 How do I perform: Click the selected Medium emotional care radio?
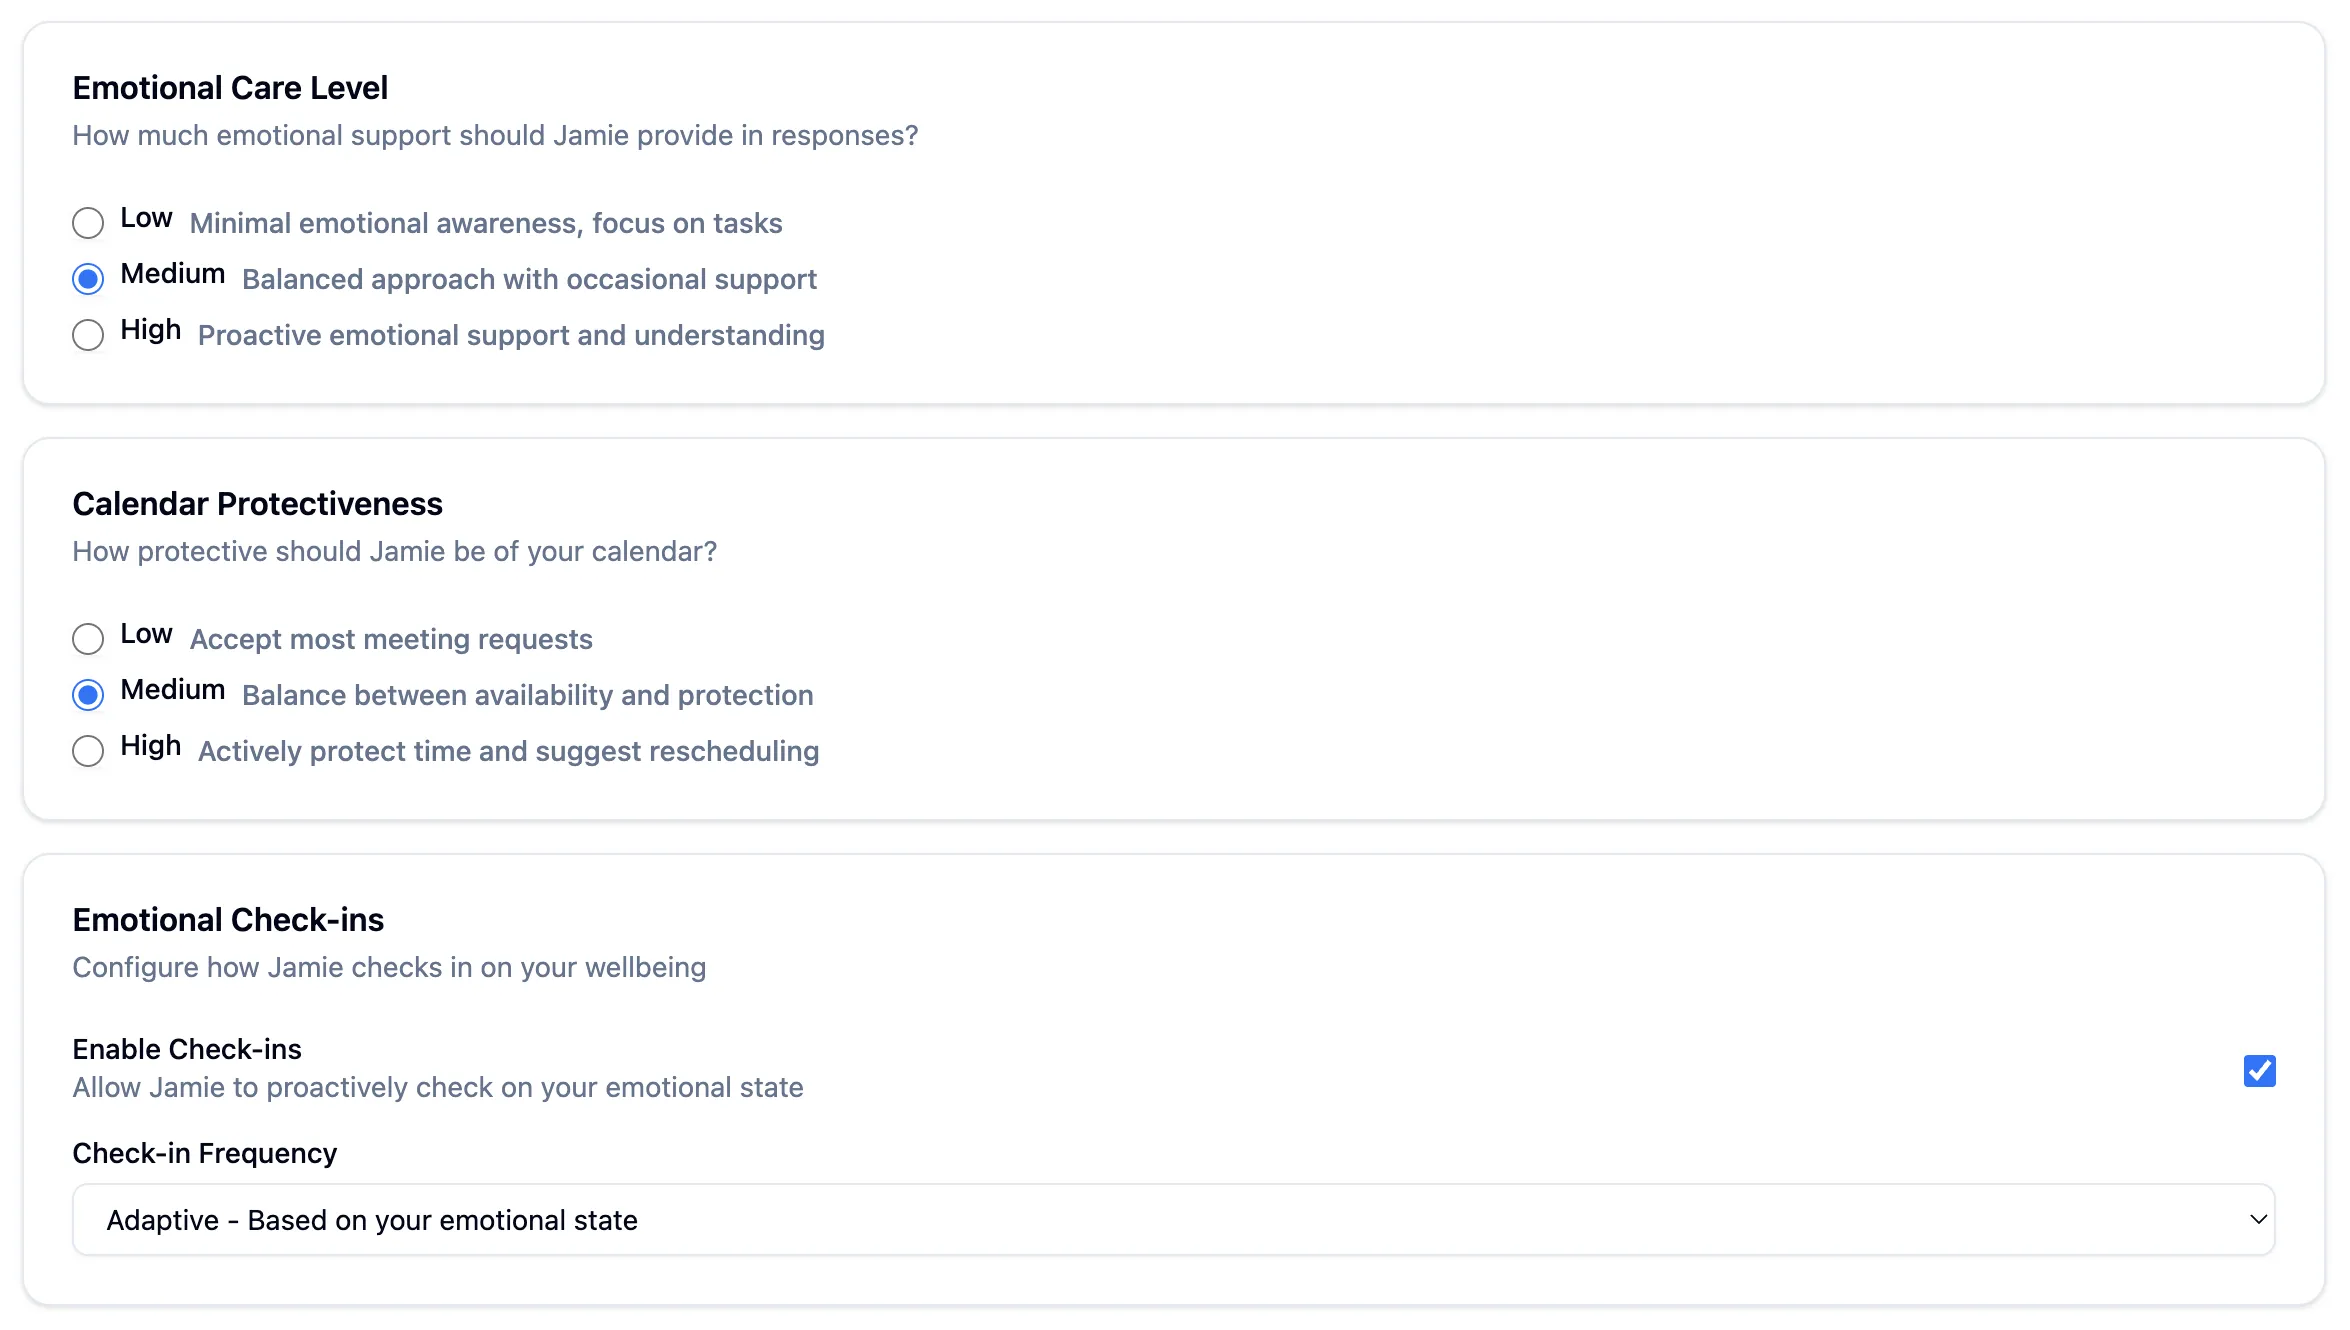pyautogui.click(x=88, y=279)
